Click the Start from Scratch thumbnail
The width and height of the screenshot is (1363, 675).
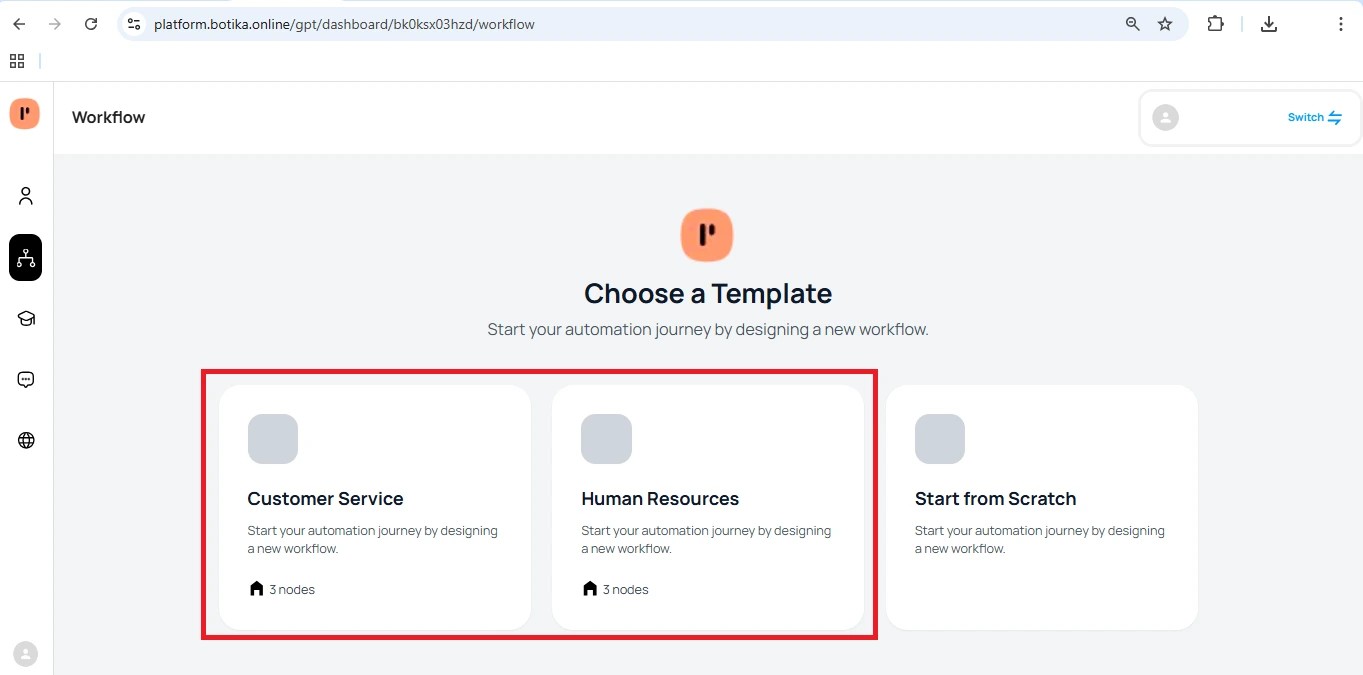(940, 439)
